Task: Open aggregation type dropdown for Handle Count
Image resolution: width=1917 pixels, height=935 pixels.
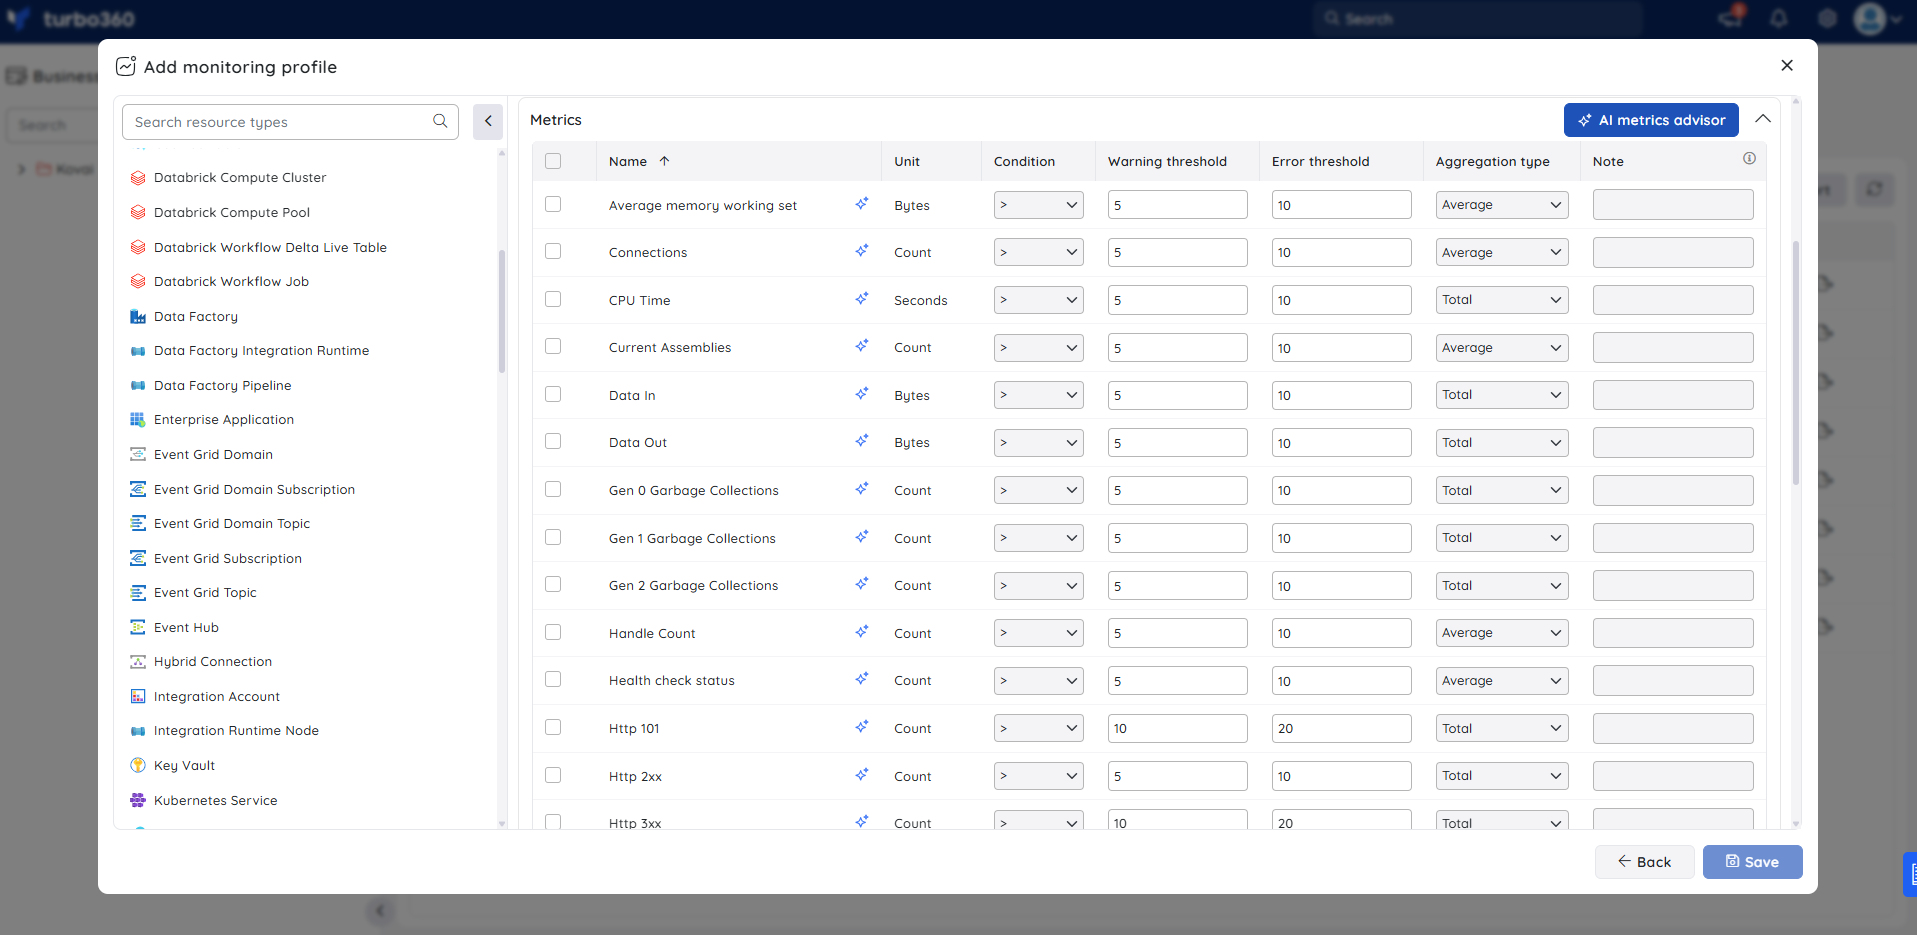Action: click(1501, 633)
